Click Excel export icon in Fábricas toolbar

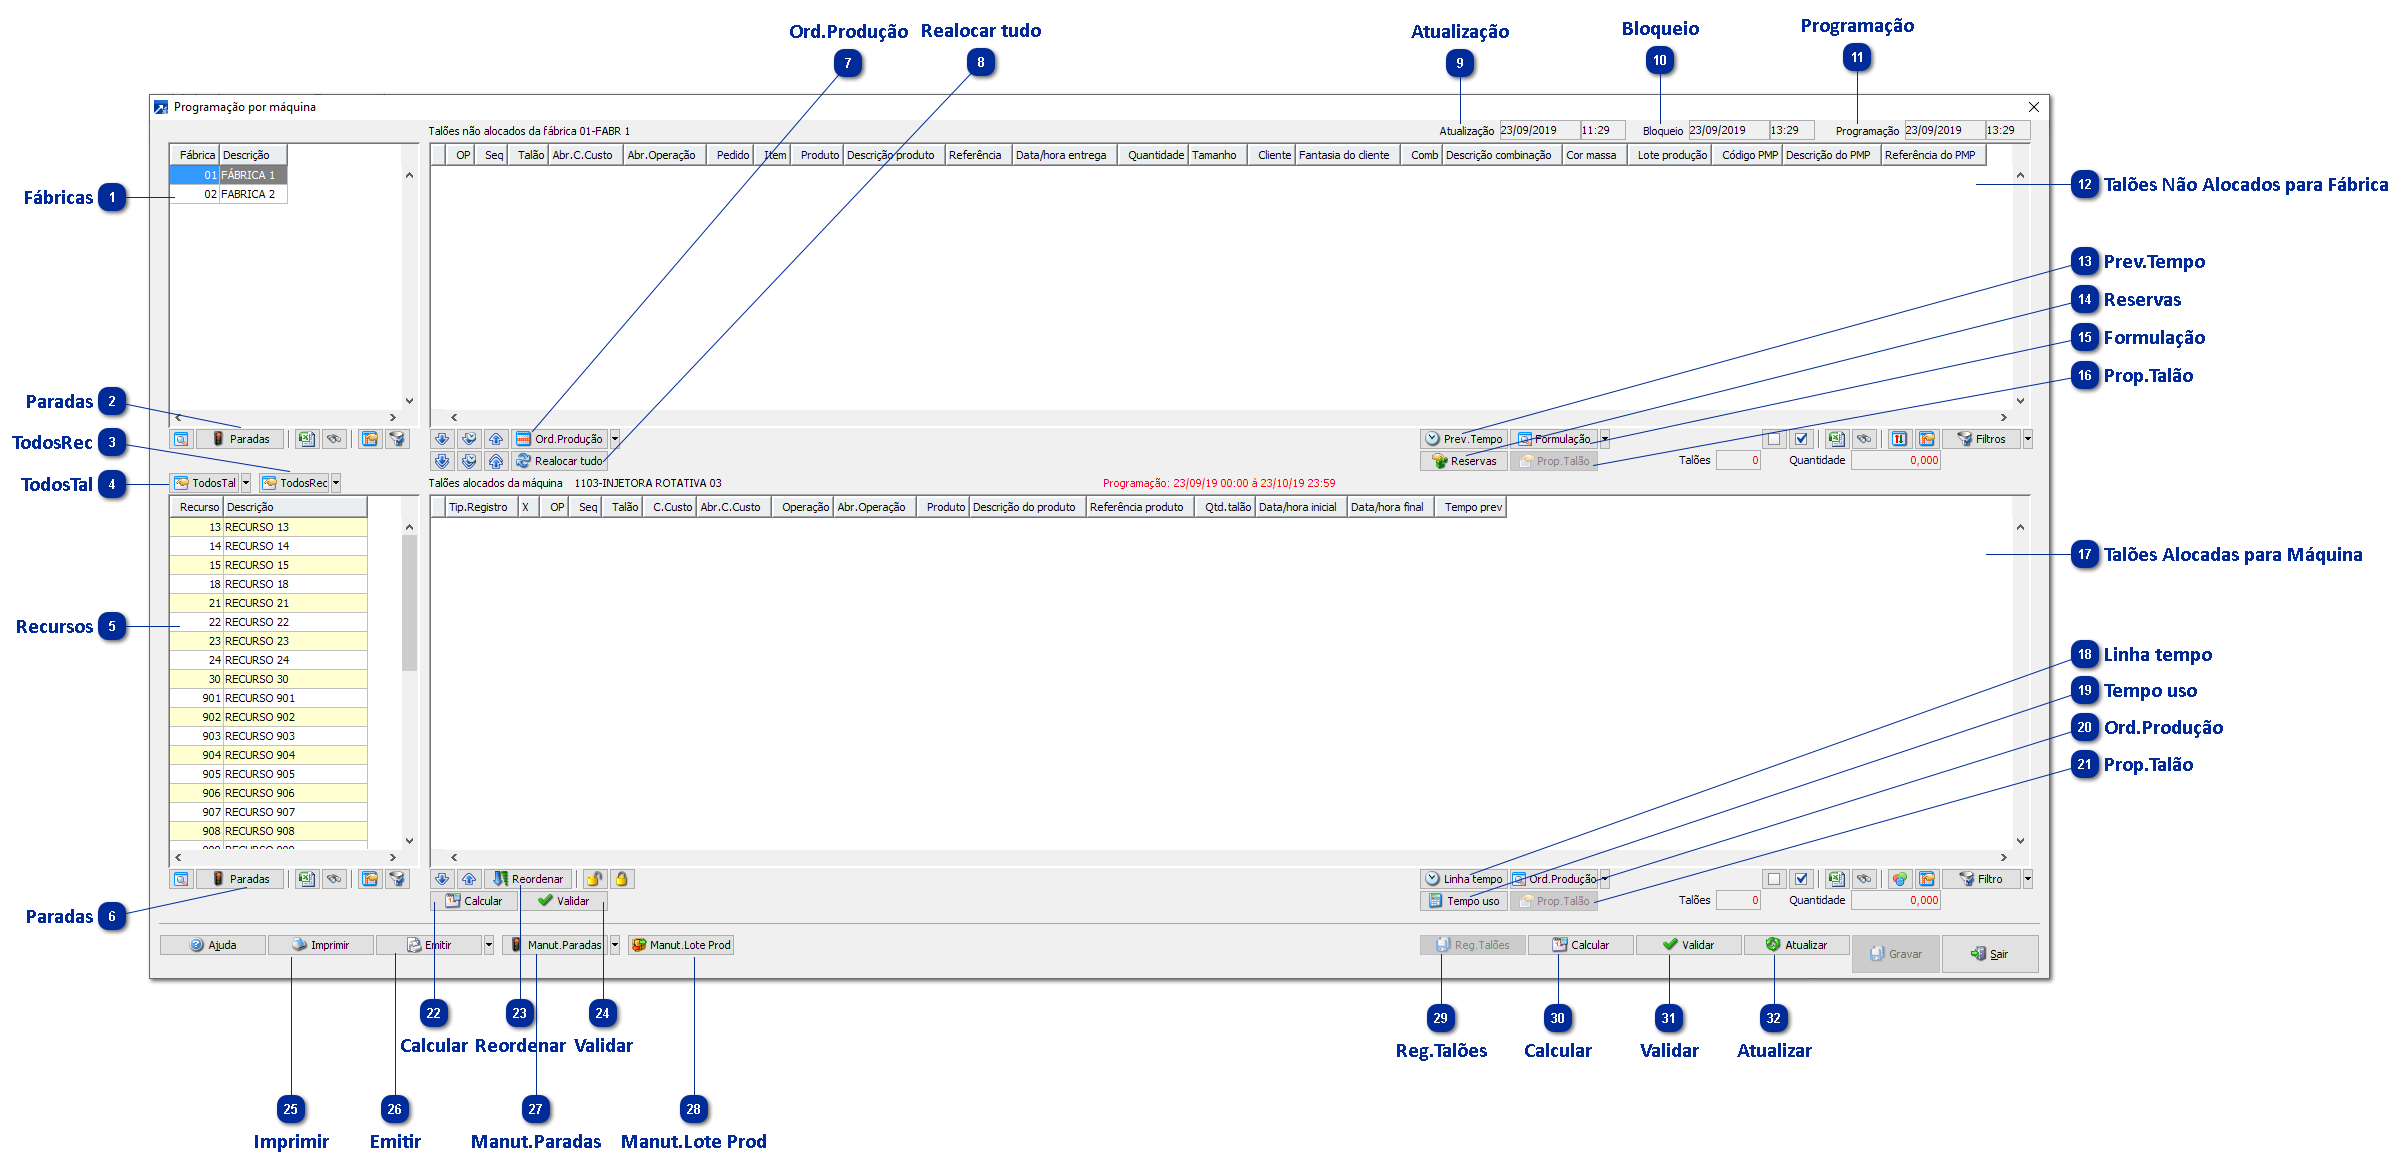click(306, 439)
